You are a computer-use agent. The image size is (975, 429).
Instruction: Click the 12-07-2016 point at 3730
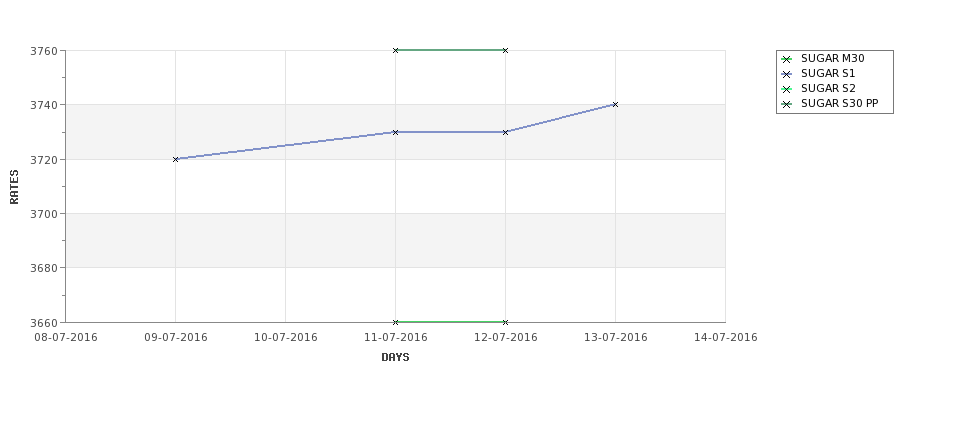click(x=506, y=132)
